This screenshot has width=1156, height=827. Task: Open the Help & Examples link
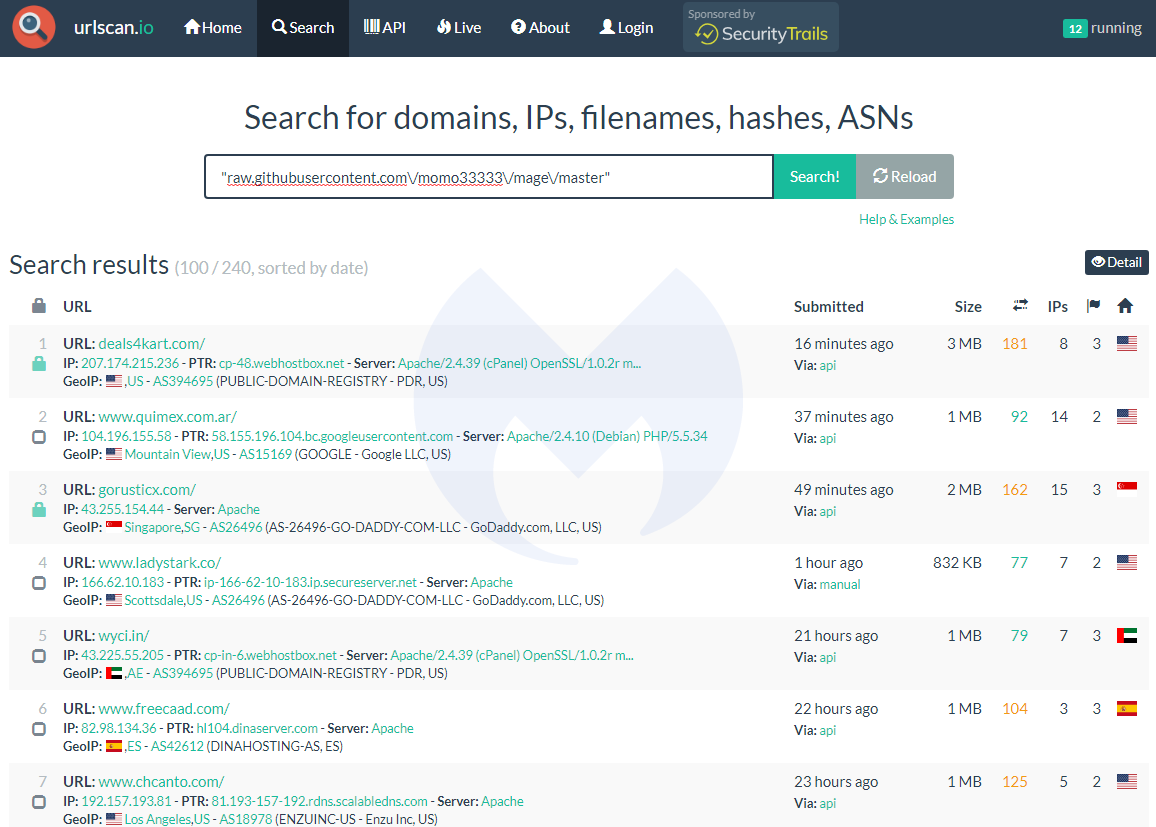(906, 219)
